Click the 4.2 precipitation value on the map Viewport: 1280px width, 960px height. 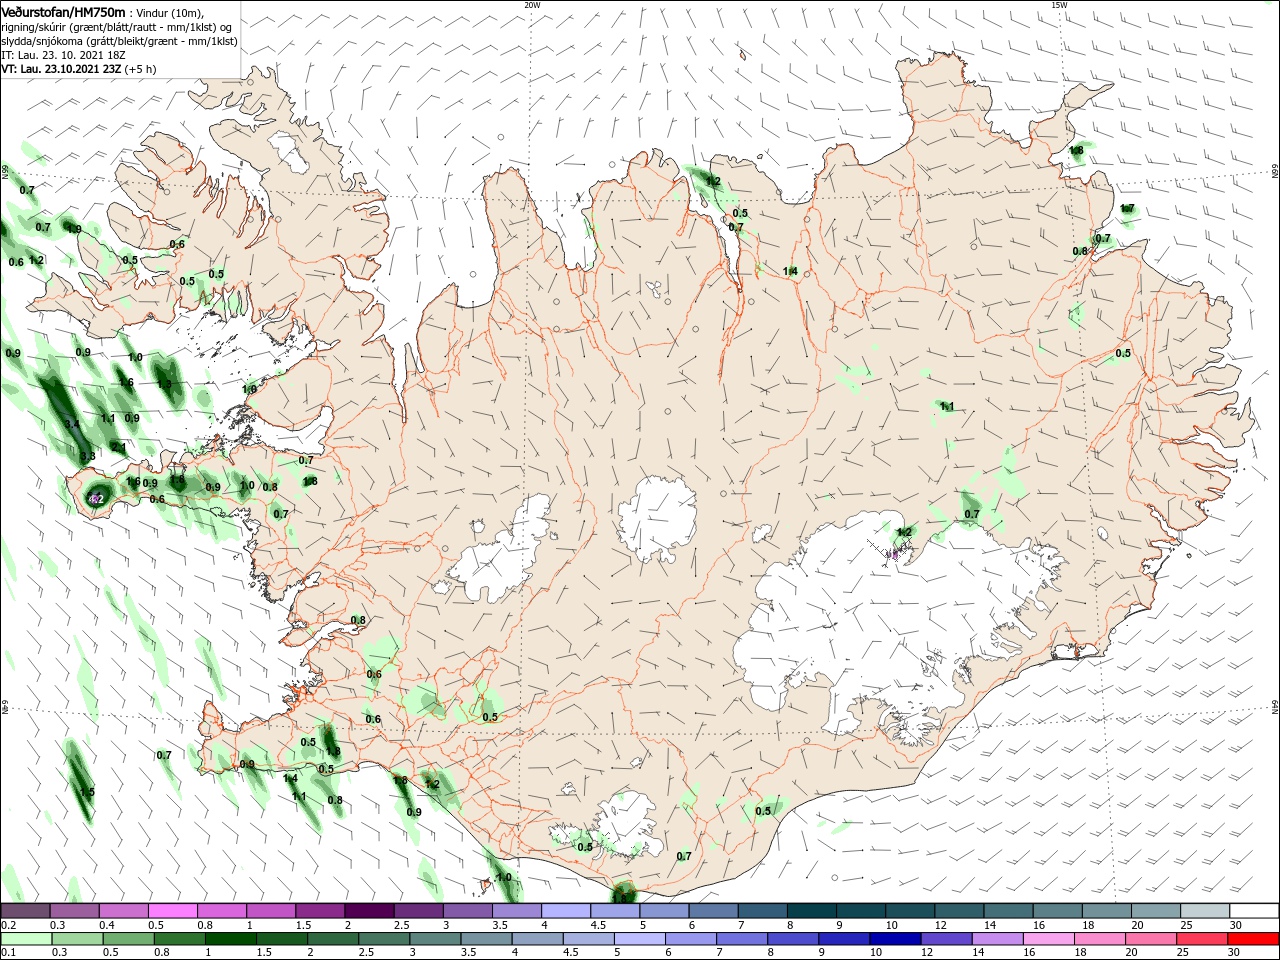[x=96, y=498]
